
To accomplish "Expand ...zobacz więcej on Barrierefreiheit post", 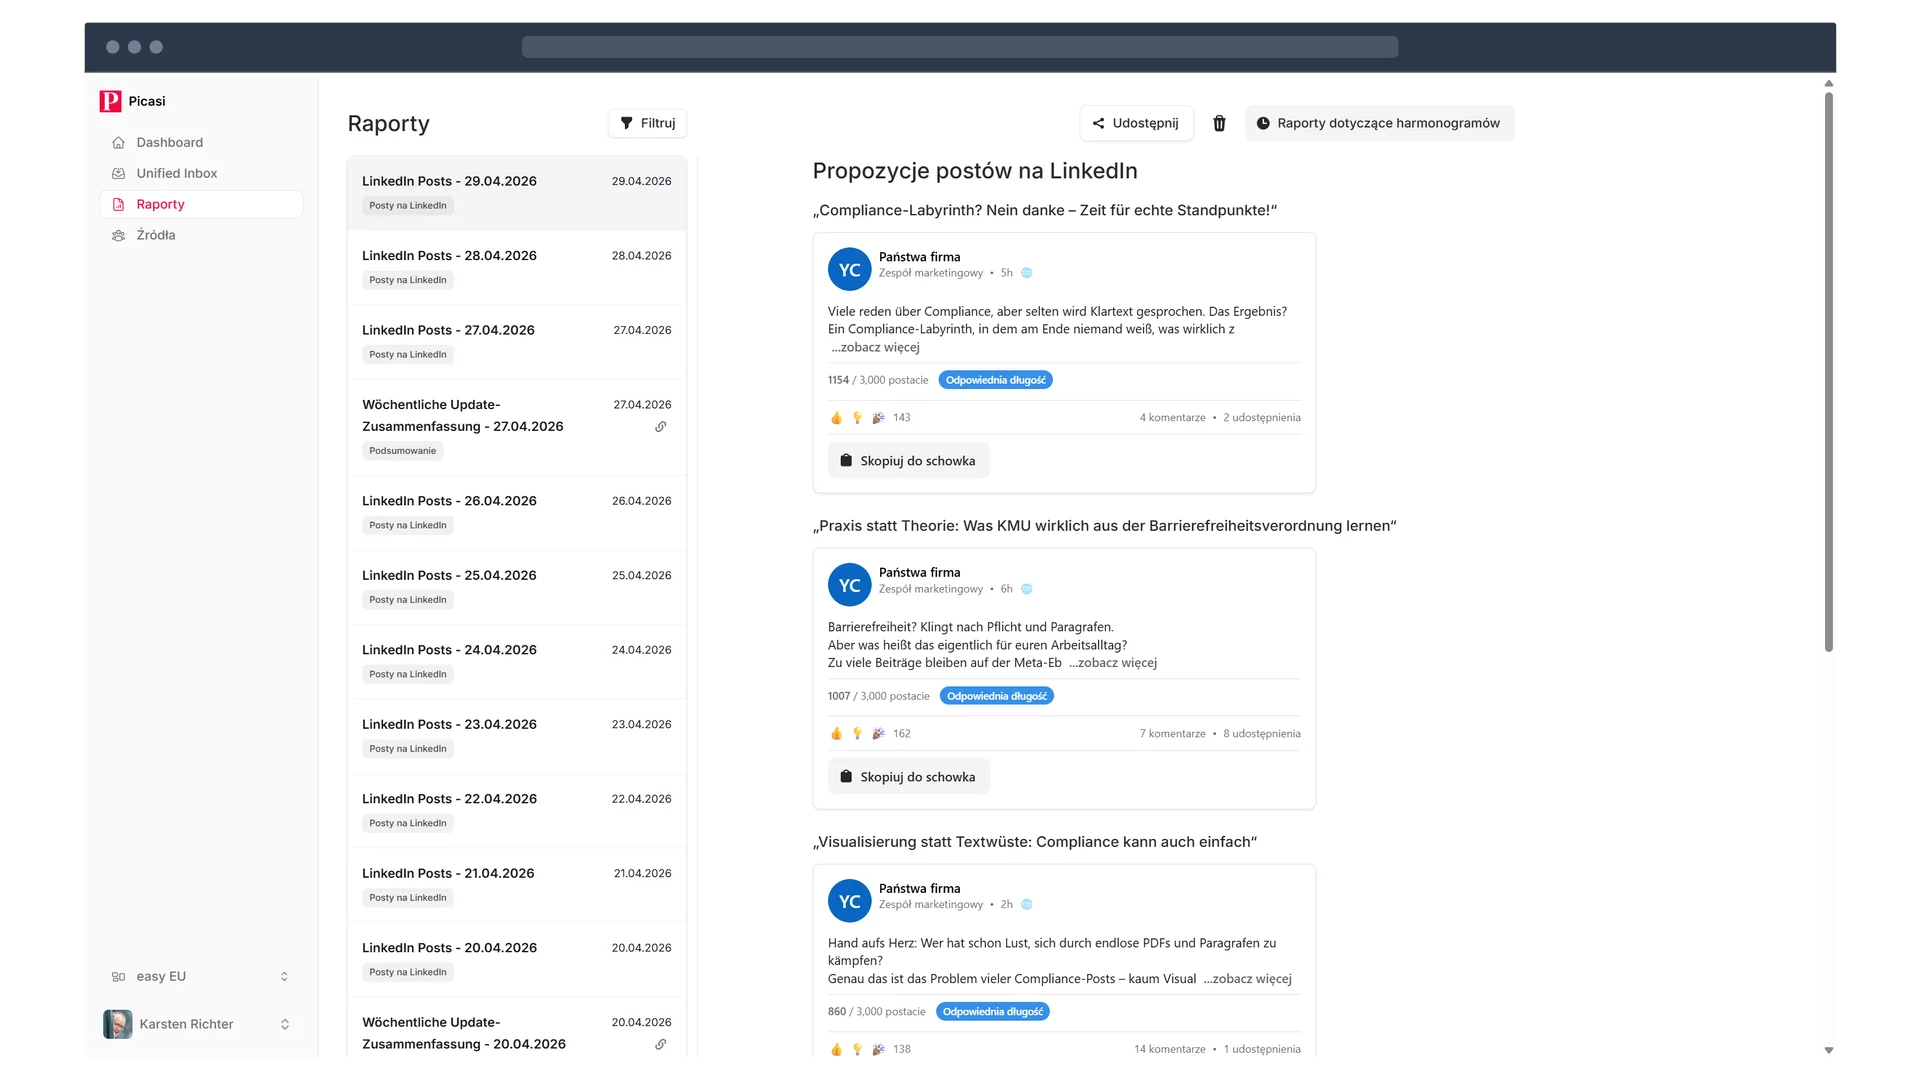I will coord(1113,663).
